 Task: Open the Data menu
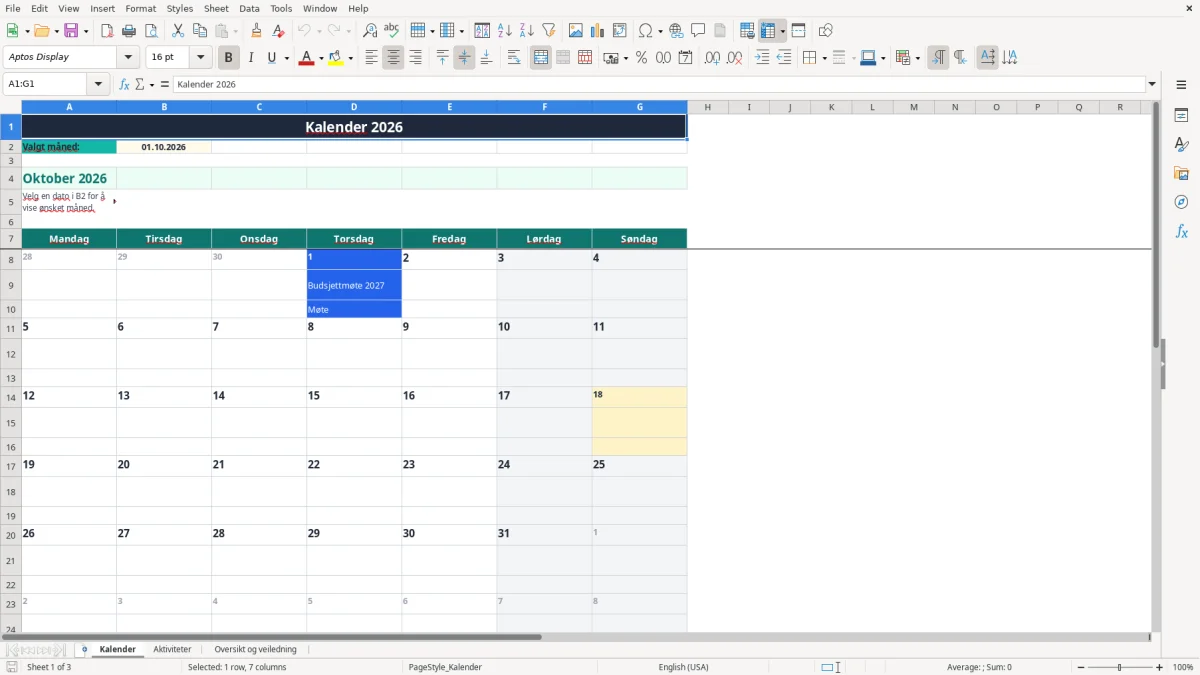point(249,8)
